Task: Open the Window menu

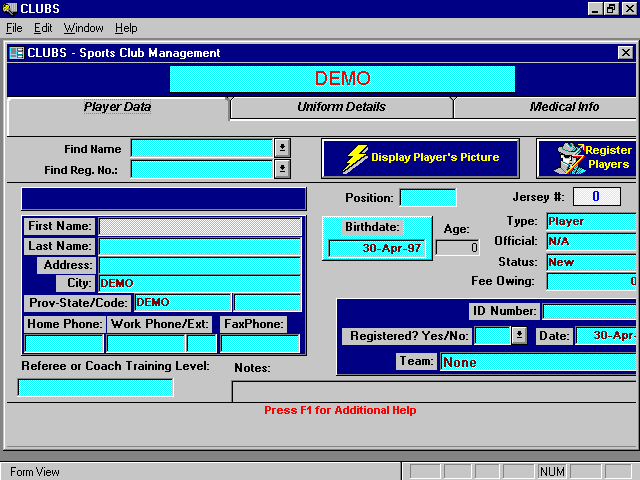Action: point(83,28)
